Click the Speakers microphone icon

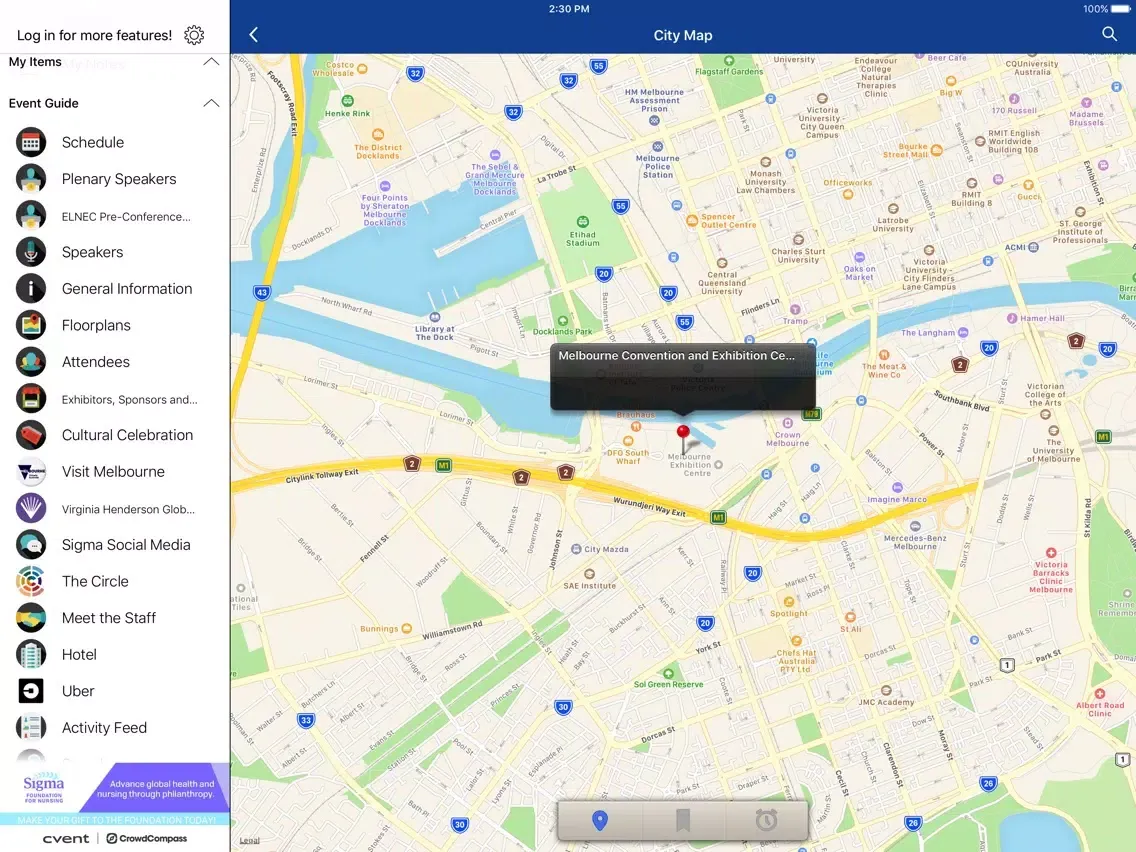[30, 252]
